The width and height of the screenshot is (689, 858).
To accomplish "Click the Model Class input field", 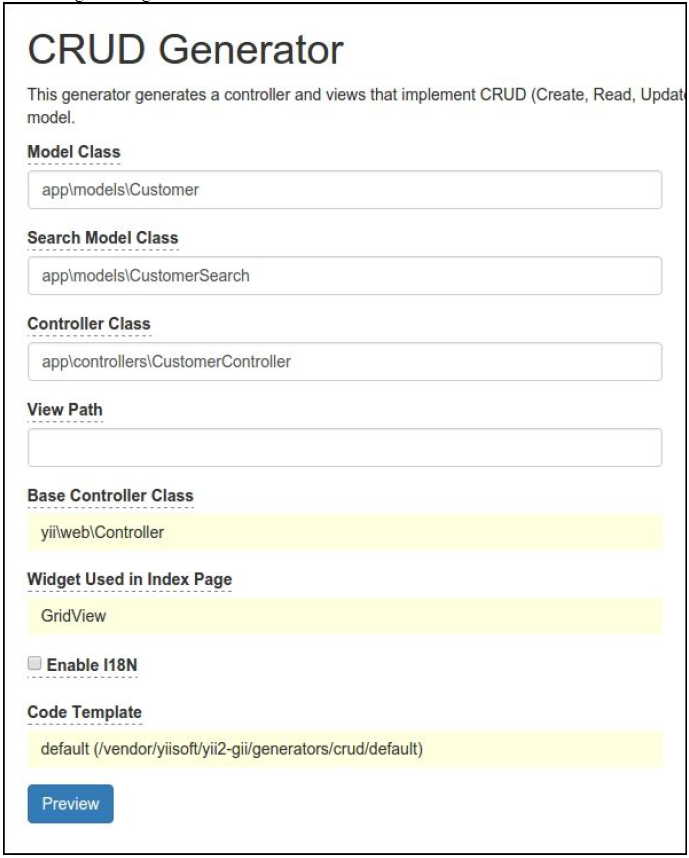I will [x=344, y=190].
